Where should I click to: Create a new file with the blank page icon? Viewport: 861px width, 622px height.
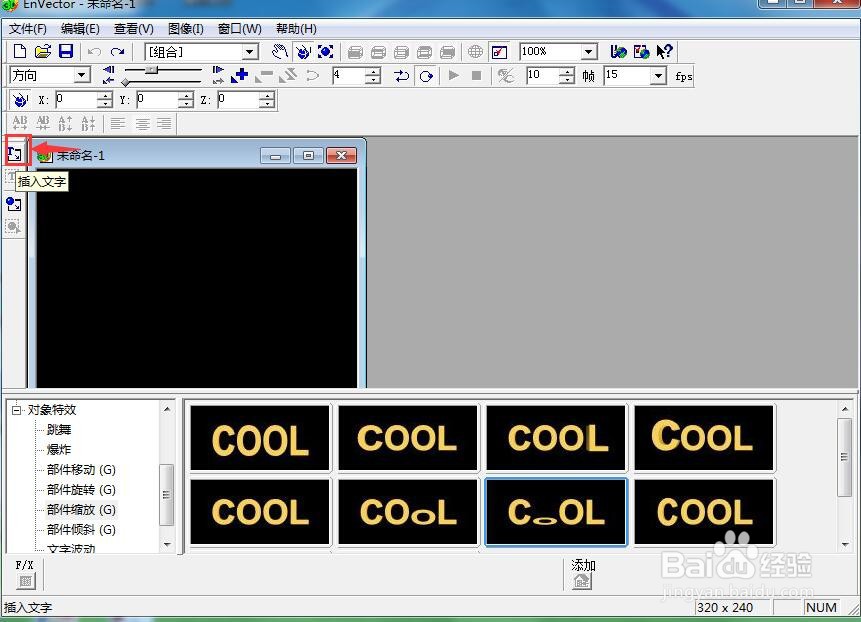click(x=20, y=52)
